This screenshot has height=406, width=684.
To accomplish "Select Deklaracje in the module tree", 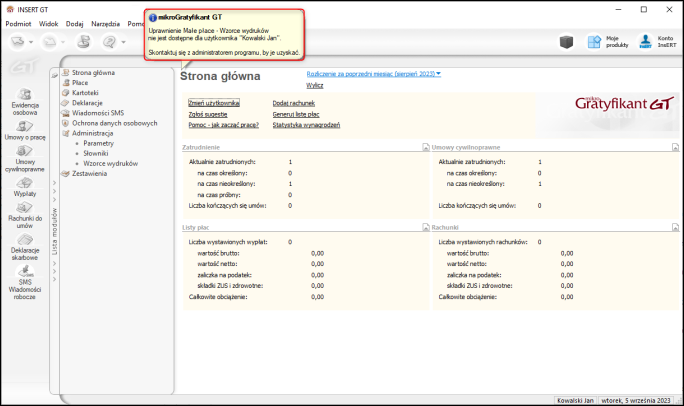I will click(x=87, y=103).
